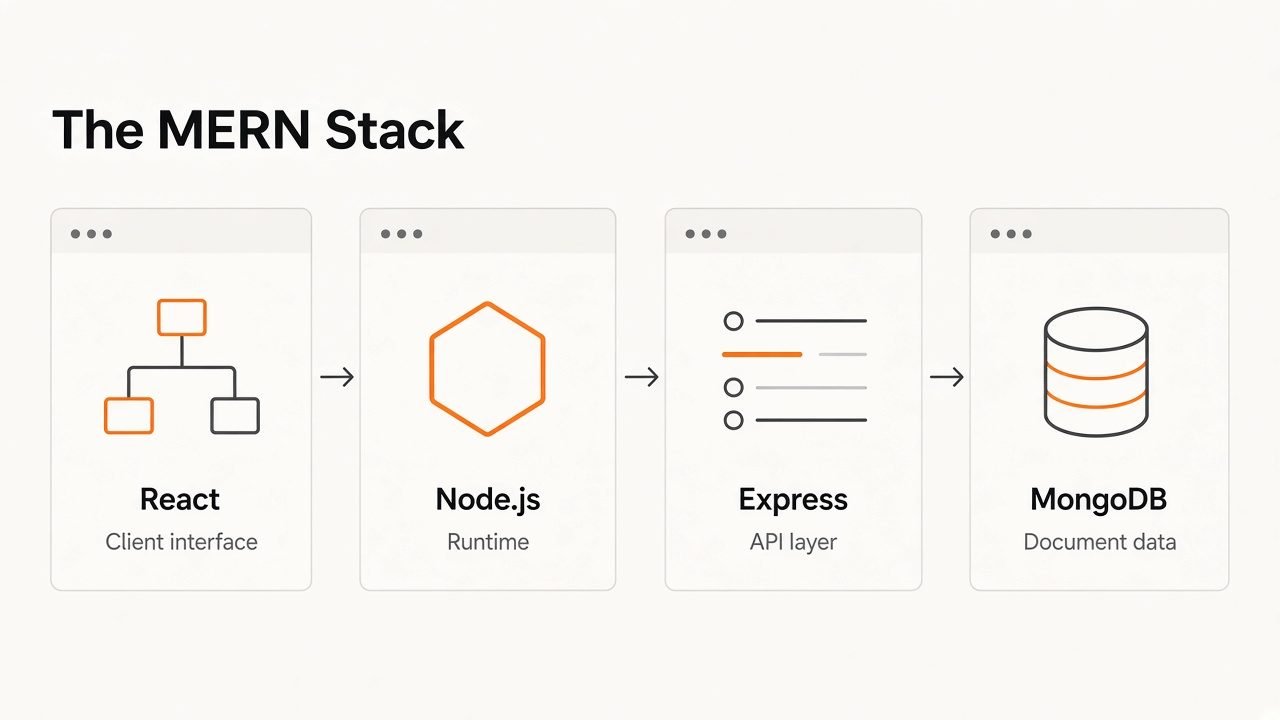The height and width of the screenshot is (720, 1280).
Task: Select the "Express" card label
Action: pos(793,500)
